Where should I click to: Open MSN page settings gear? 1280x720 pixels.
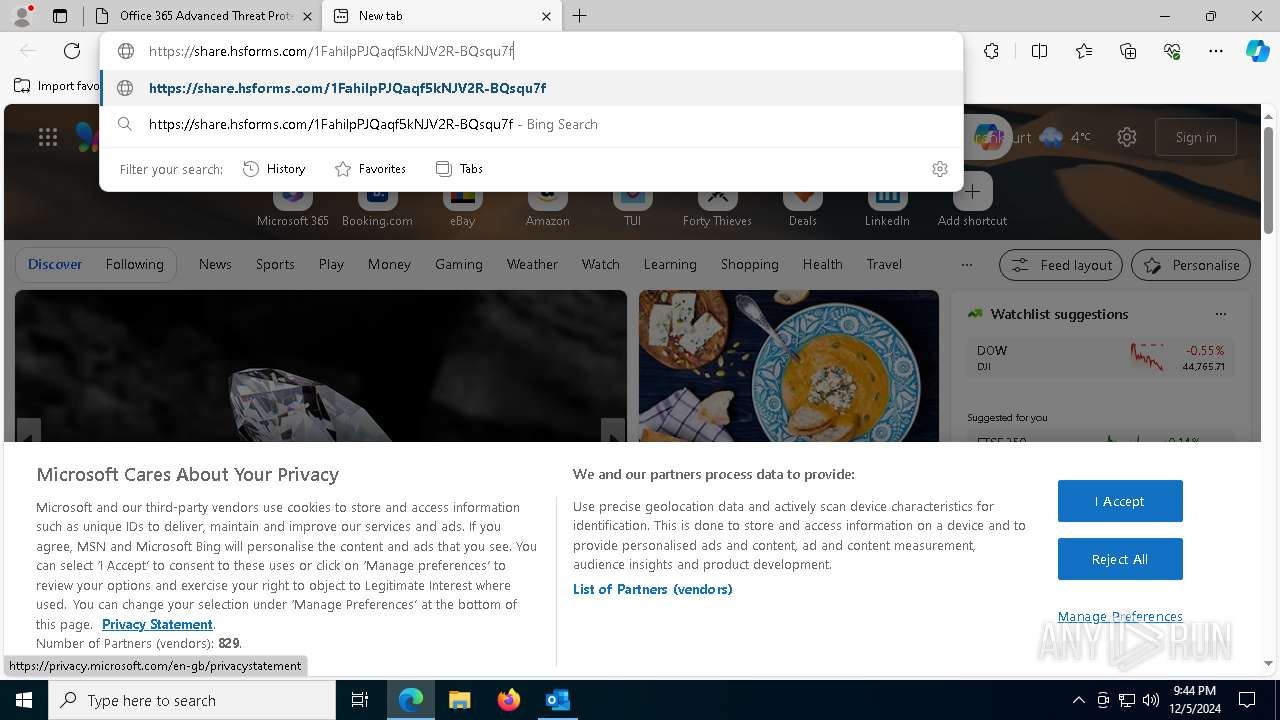(x=1127, y=137)
